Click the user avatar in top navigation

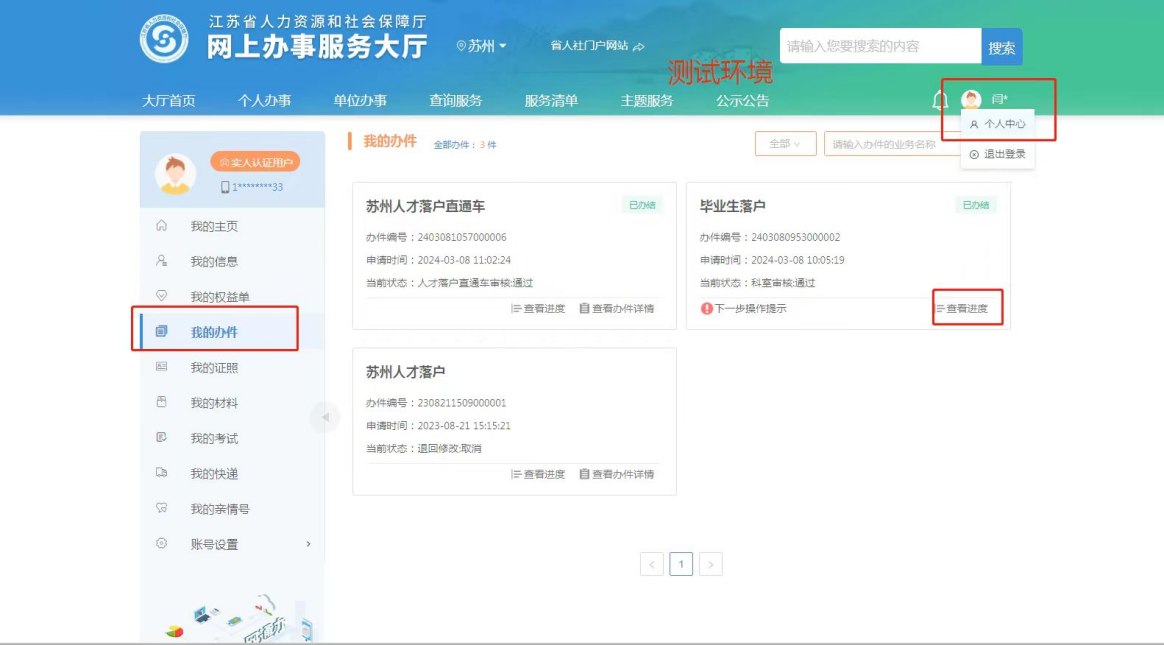click(971, 100)
